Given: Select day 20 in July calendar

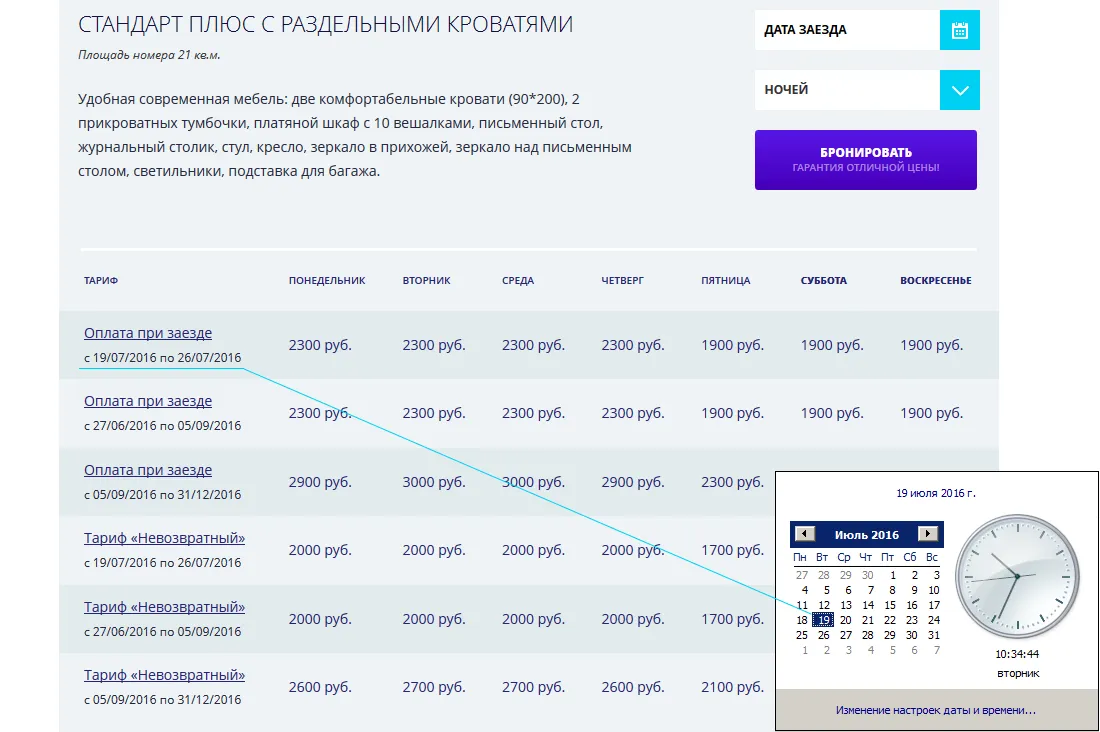Looking at the screenshot, I should (846, 620).
